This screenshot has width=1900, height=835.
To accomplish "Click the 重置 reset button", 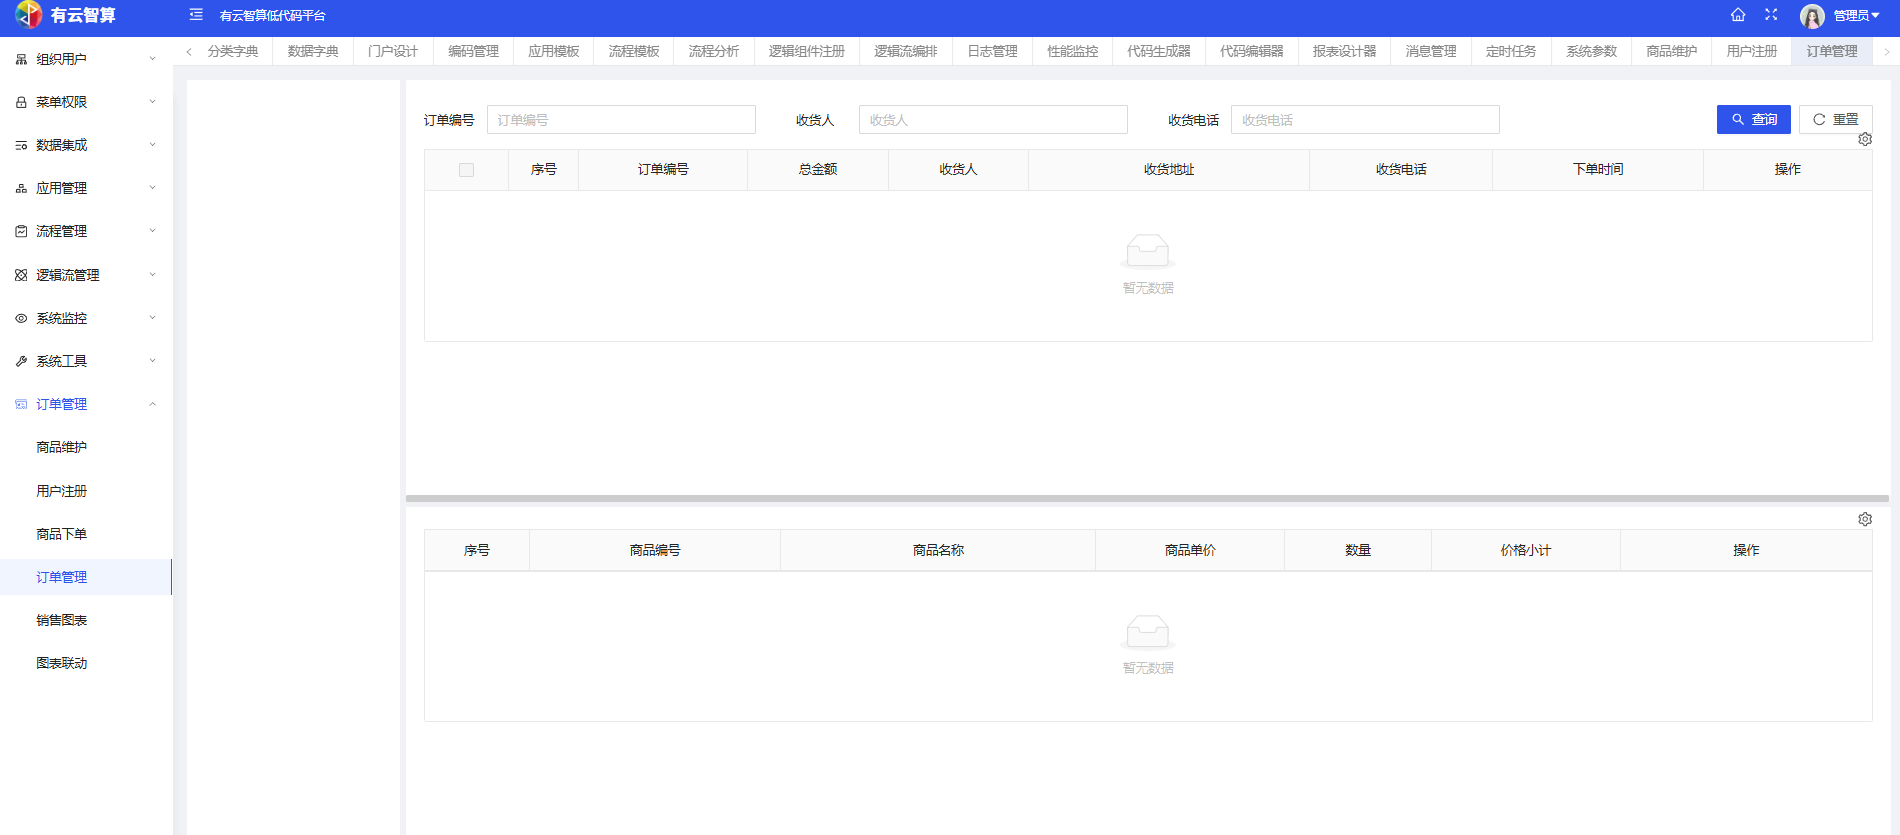I will (1835, 119).
